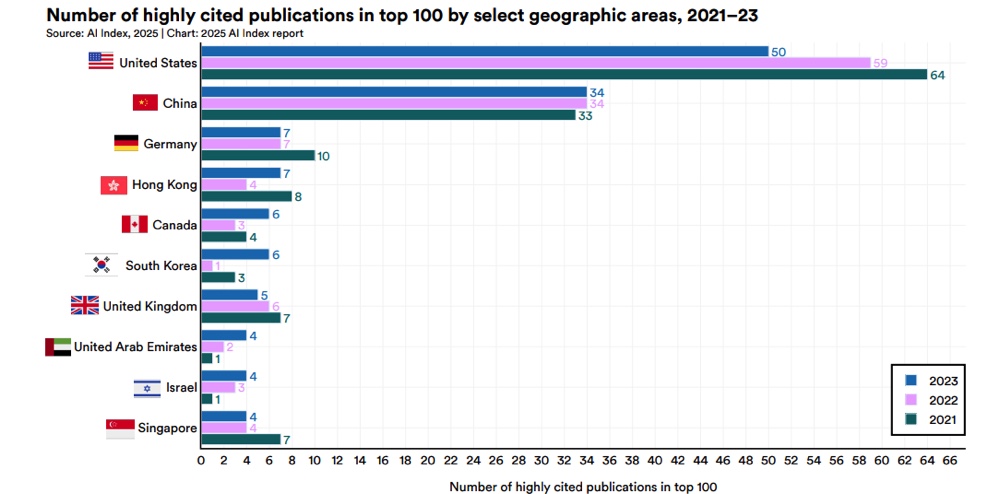Click the United States 2021 bar labeled 64

563,75
